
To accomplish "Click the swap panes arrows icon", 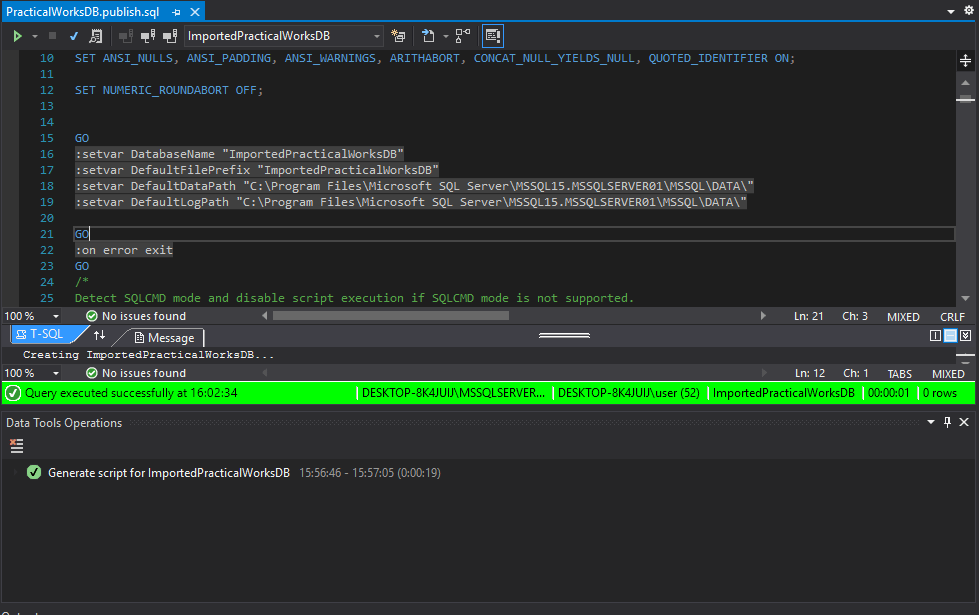I will (x=99, y=336).
